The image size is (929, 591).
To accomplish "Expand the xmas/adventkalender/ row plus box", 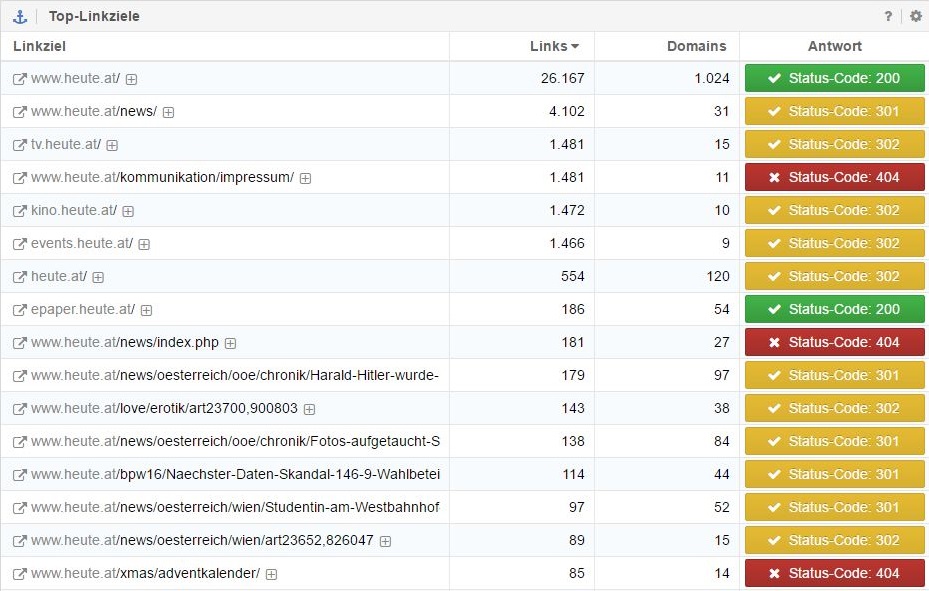I will click(x=271, y=574).
